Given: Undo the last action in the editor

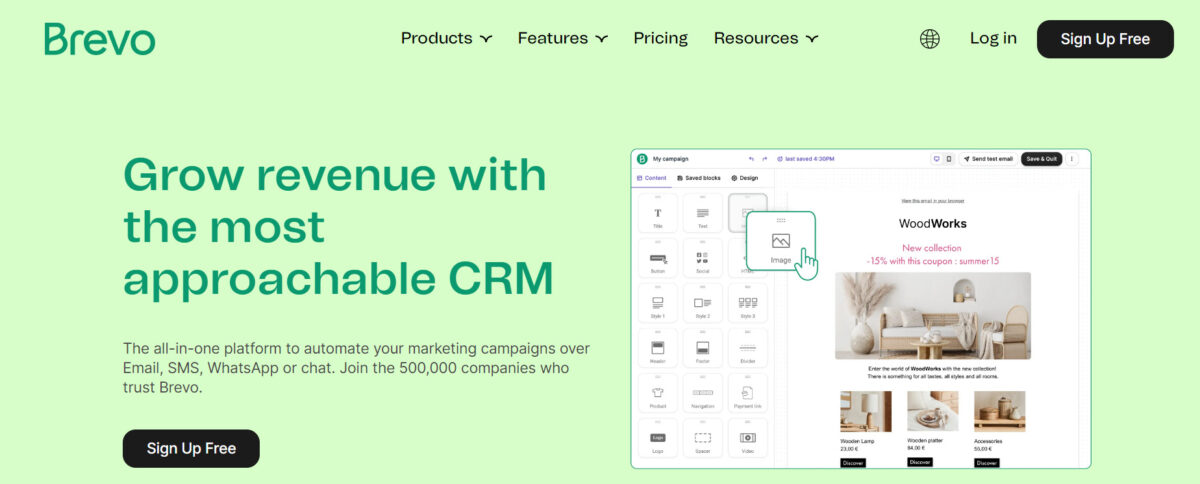Looking at the screenshot, I should tap(751, 159).
